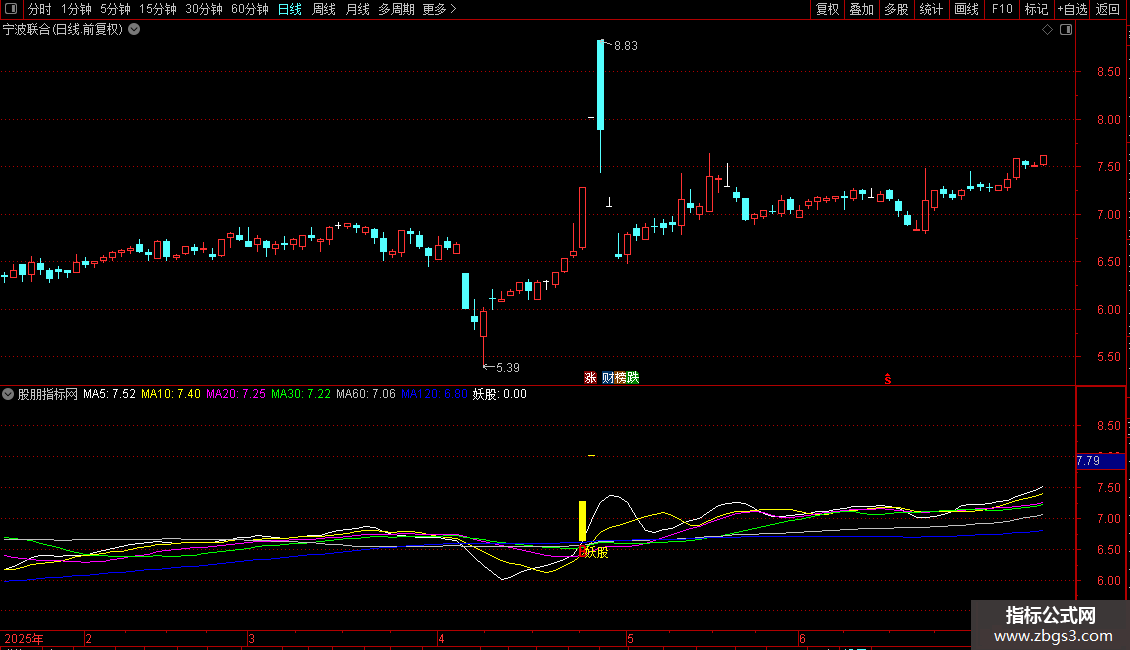Screen dimensions: 1130x650
Task: Click the tall cyan candle at 8.83
Action: [600, 85]
